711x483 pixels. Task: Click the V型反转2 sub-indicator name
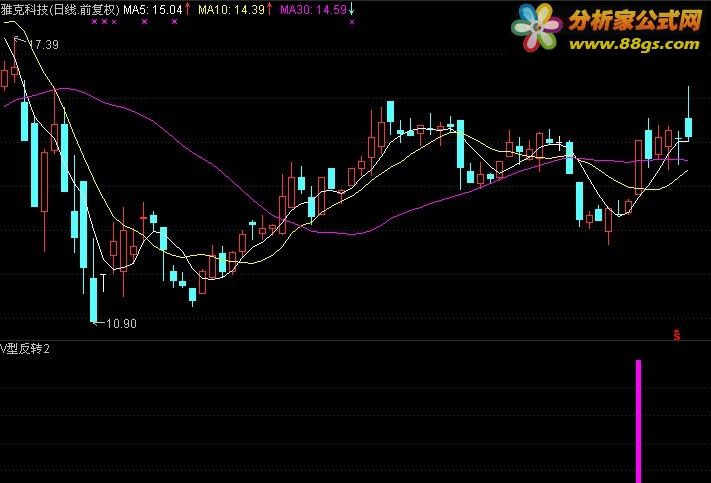(x=25, y=349)
